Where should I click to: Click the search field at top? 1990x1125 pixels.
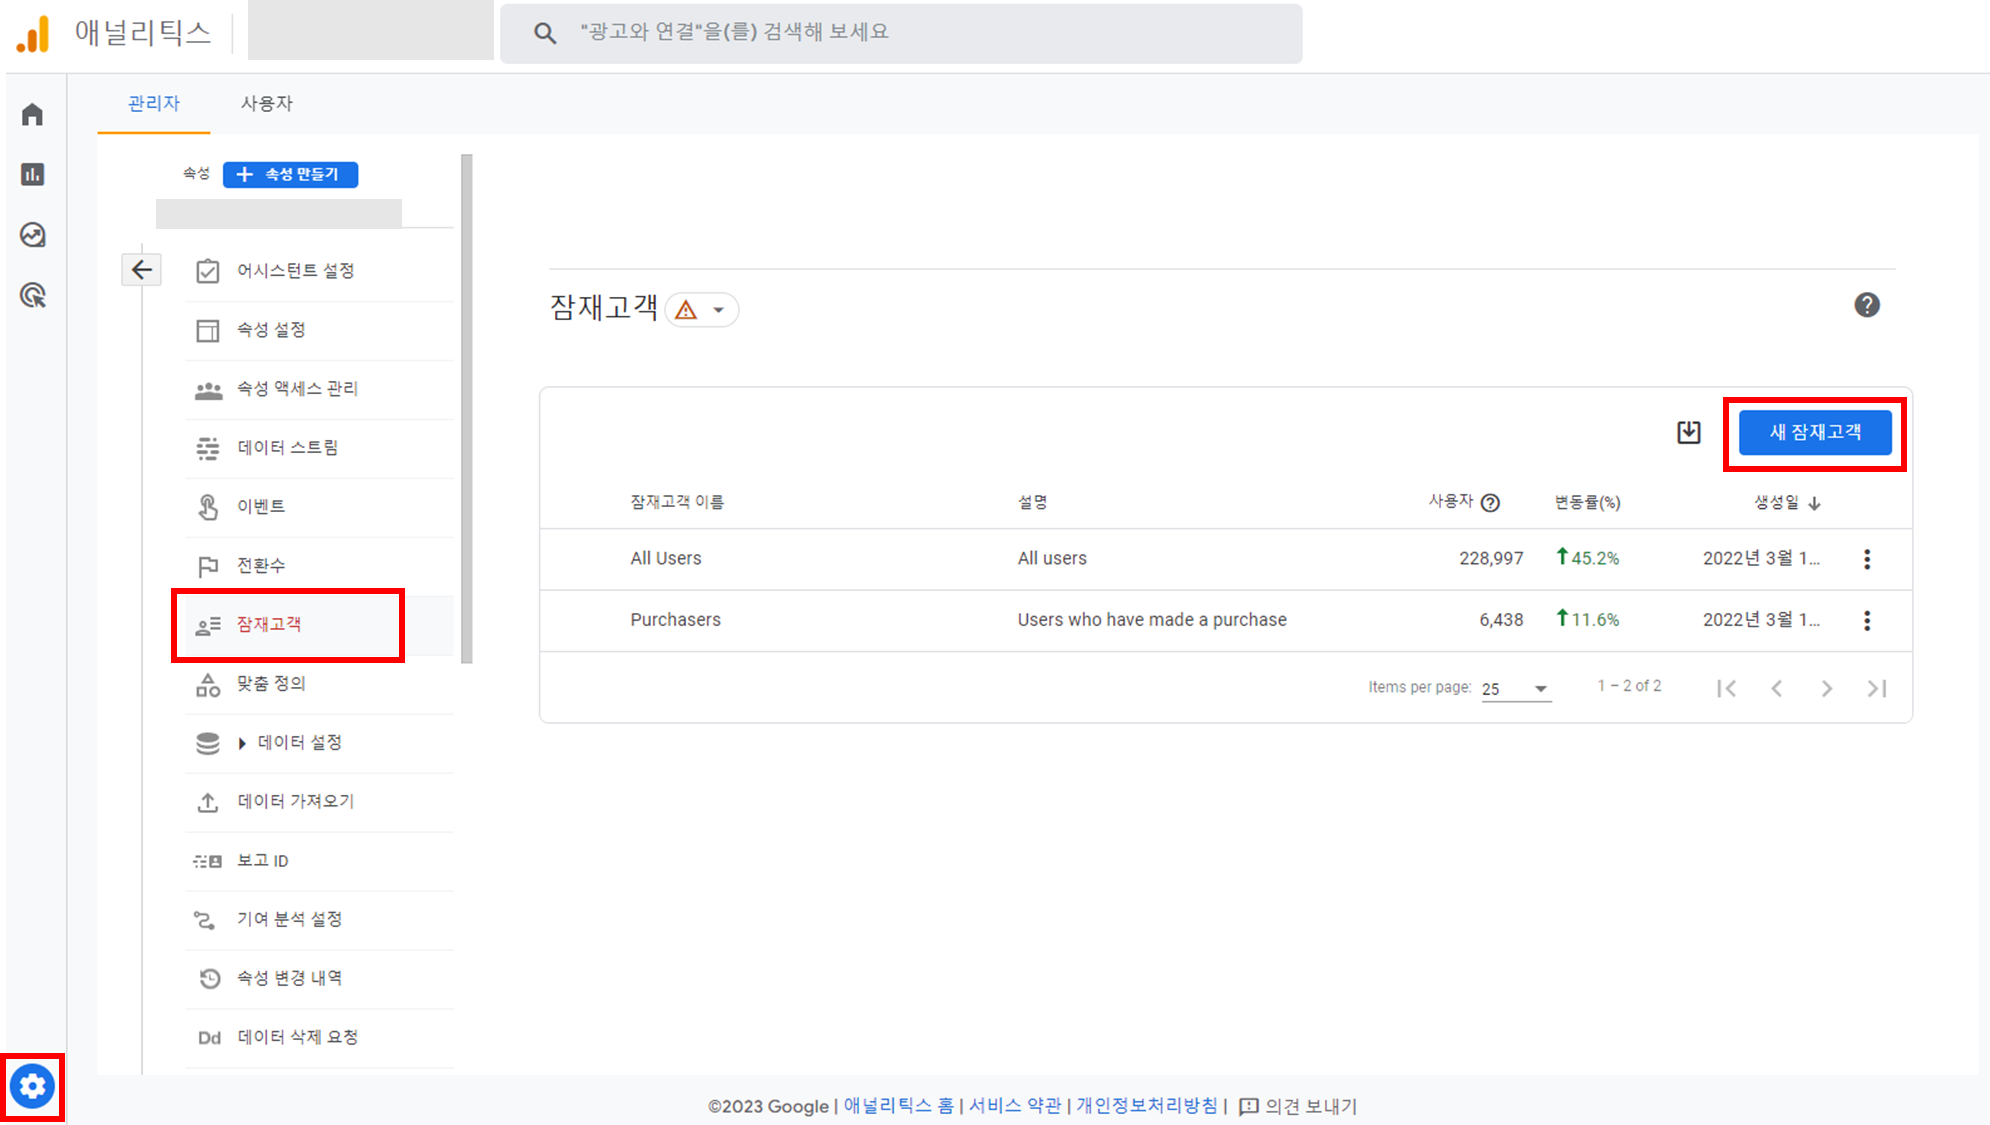click(x=900, y=33)
